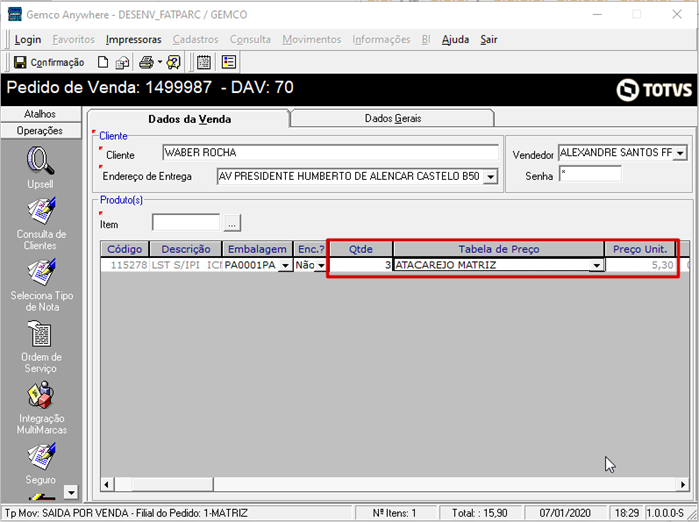Click grid scroll right arrow
Screen dimensions: 699x522
point(683,484)
